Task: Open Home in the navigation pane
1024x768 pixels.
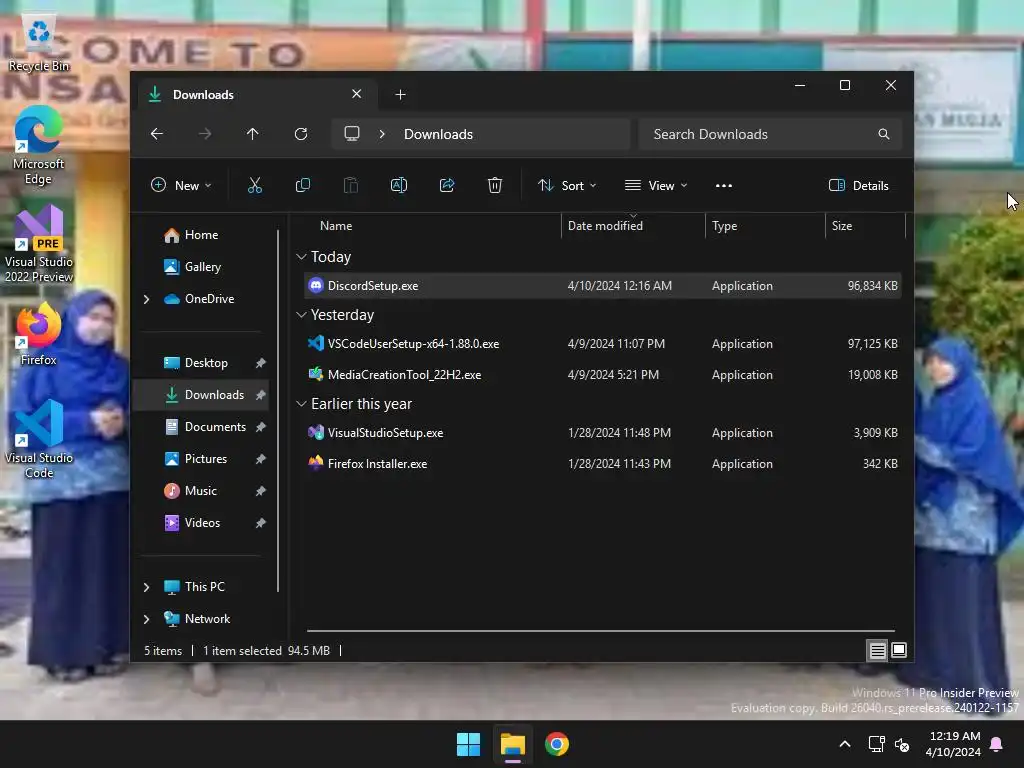Action: coord(200,235)
